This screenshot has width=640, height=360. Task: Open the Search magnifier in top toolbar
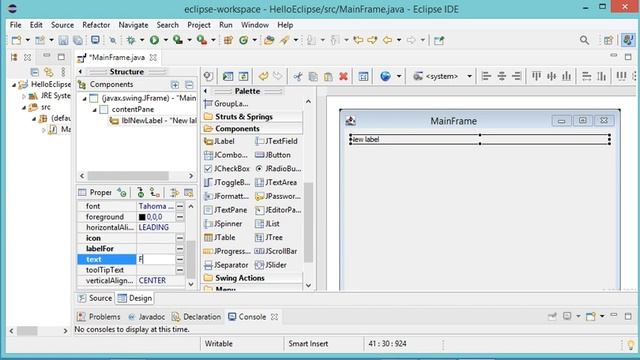click(x=584, y=40)
